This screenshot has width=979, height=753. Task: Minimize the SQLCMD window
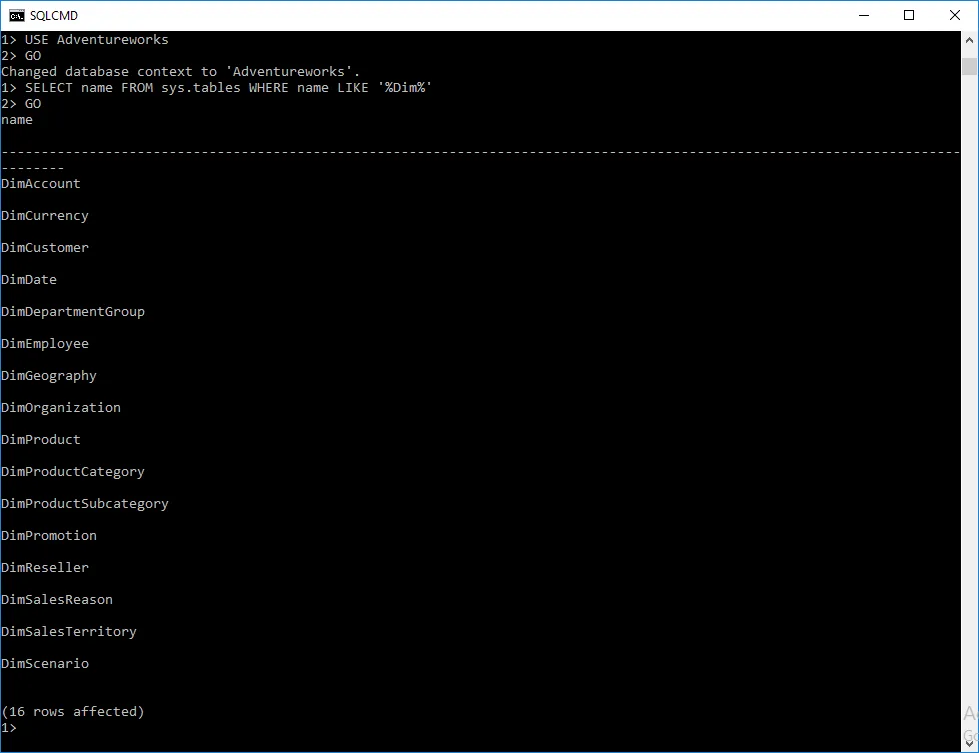click(863, 15)
